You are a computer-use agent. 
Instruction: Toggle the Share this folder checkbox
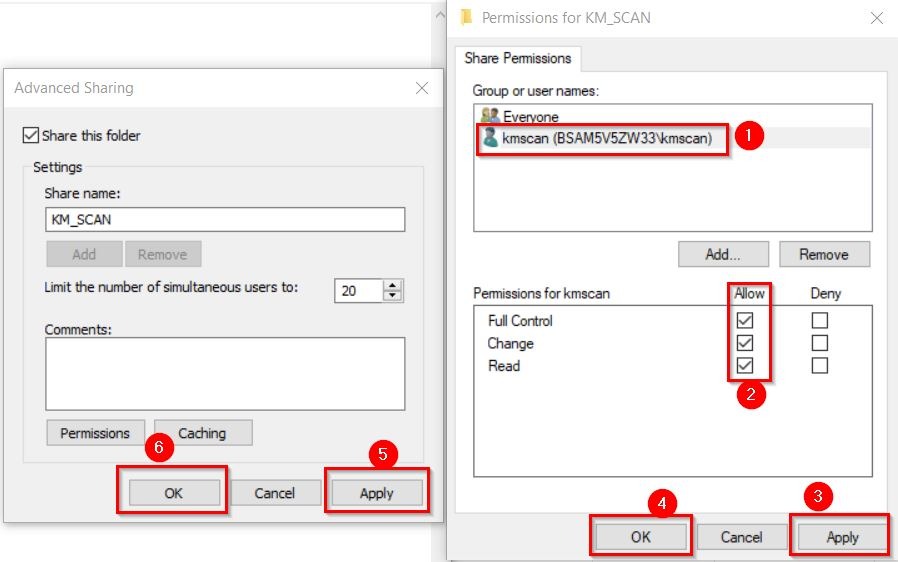point(30,136)
